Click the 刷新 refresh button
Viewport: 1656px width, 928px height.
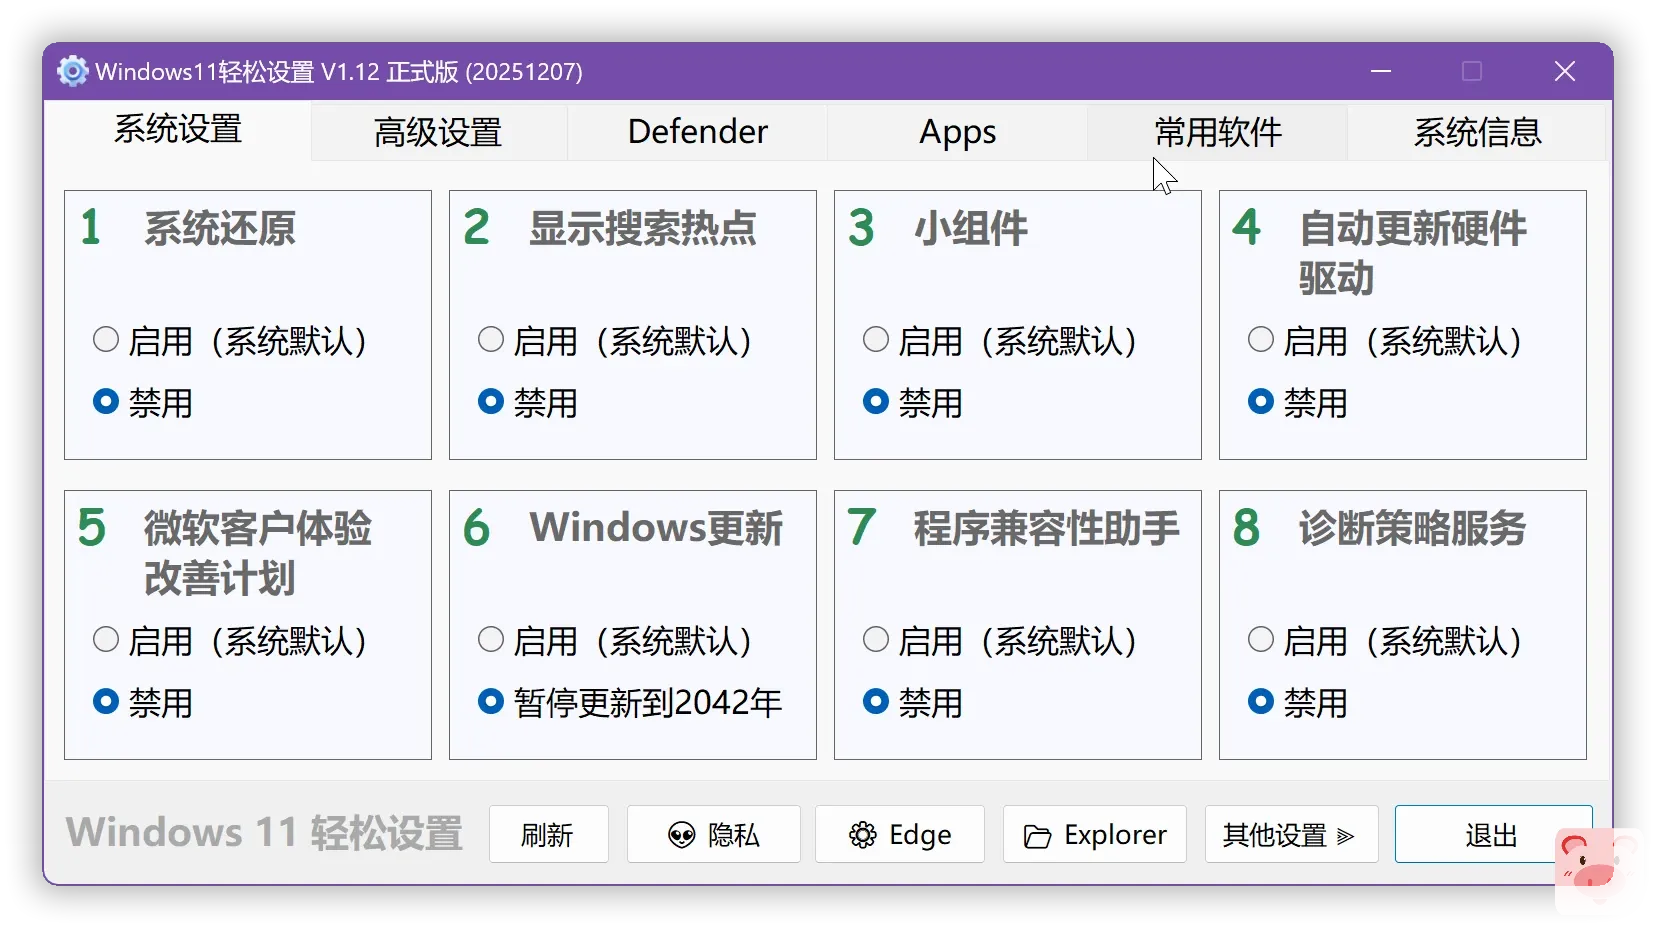point(548,834)
